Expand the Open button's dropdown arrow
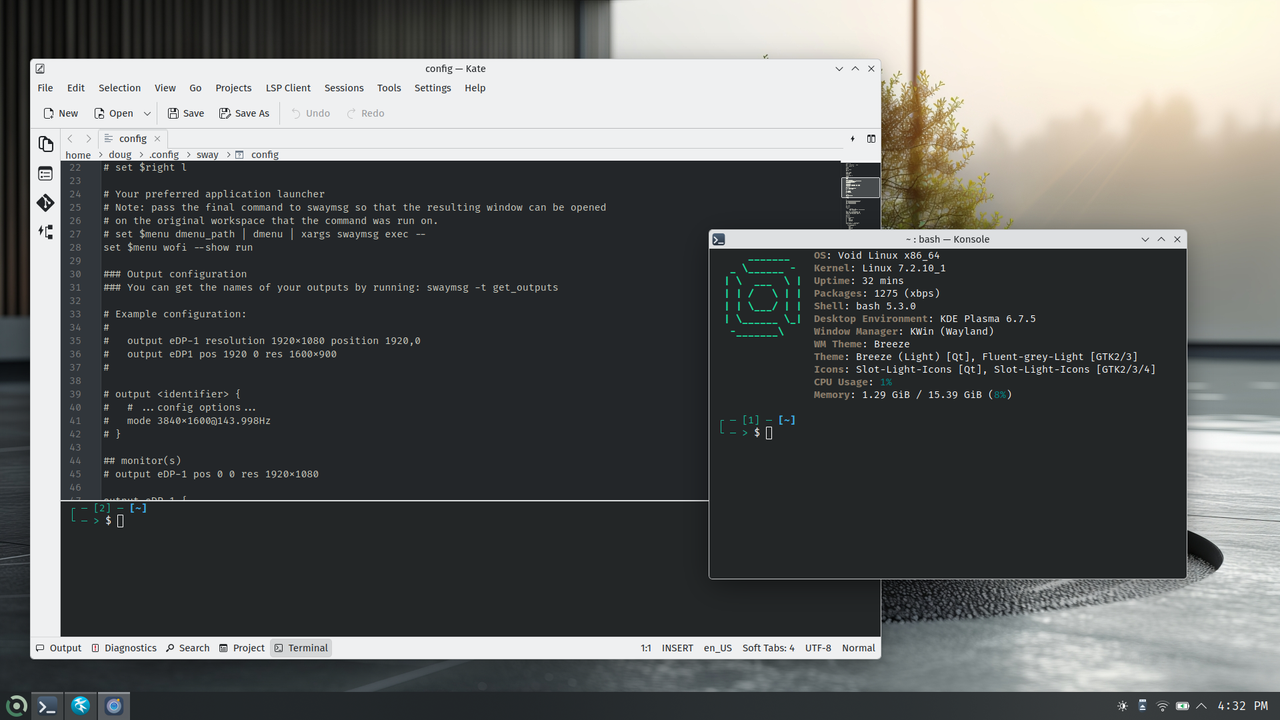This screenshot has width=1280, height=720. coord(147,113)
